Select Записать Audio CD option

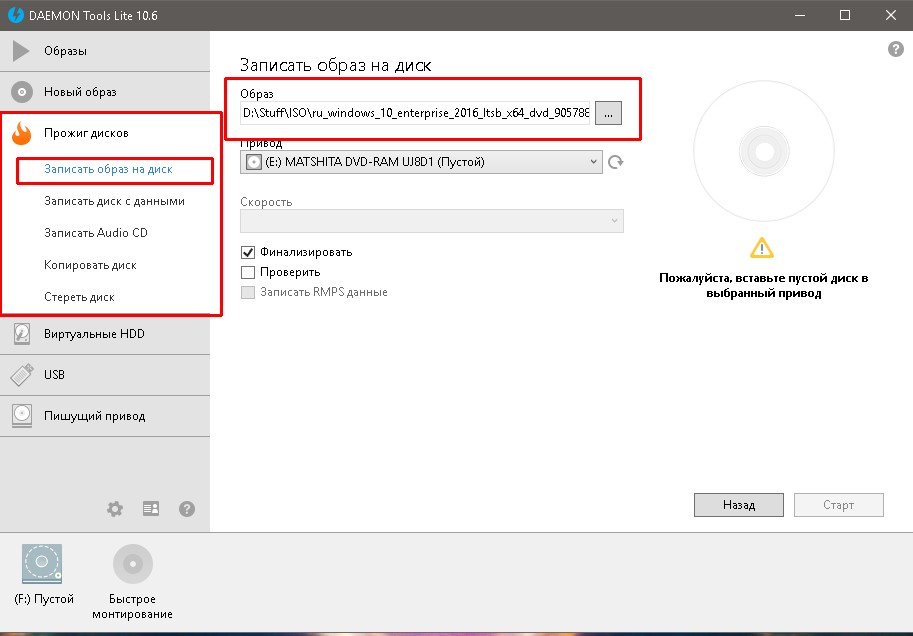click(96, 233)
